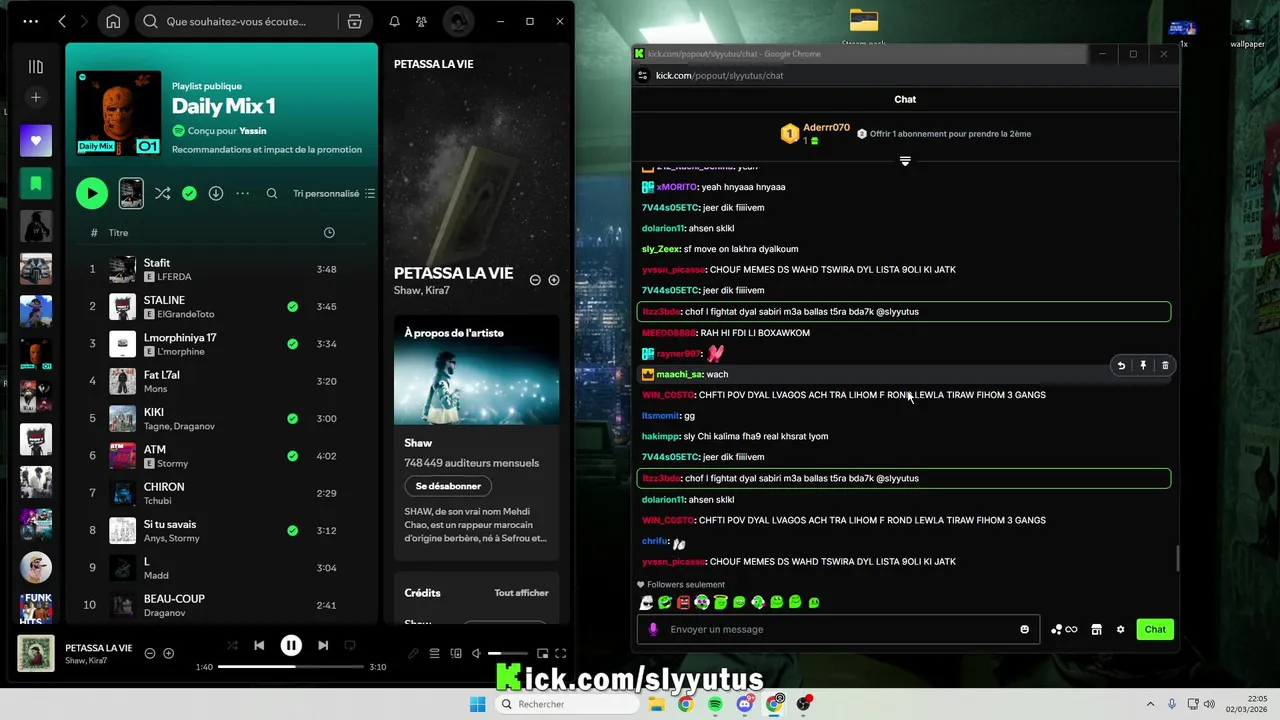Select track BEAU-COUP by Draganov
The height and width of the screenshot is (720, 1280).
point(220,605)
